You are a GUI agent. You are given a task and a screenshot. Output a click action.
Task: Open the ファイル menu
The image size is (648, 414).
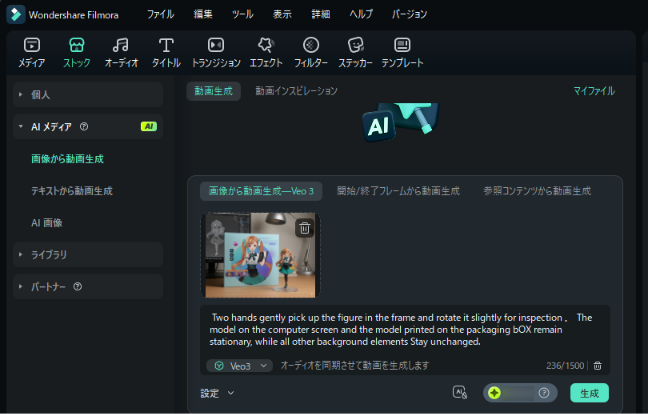click(x=161, y=14)
